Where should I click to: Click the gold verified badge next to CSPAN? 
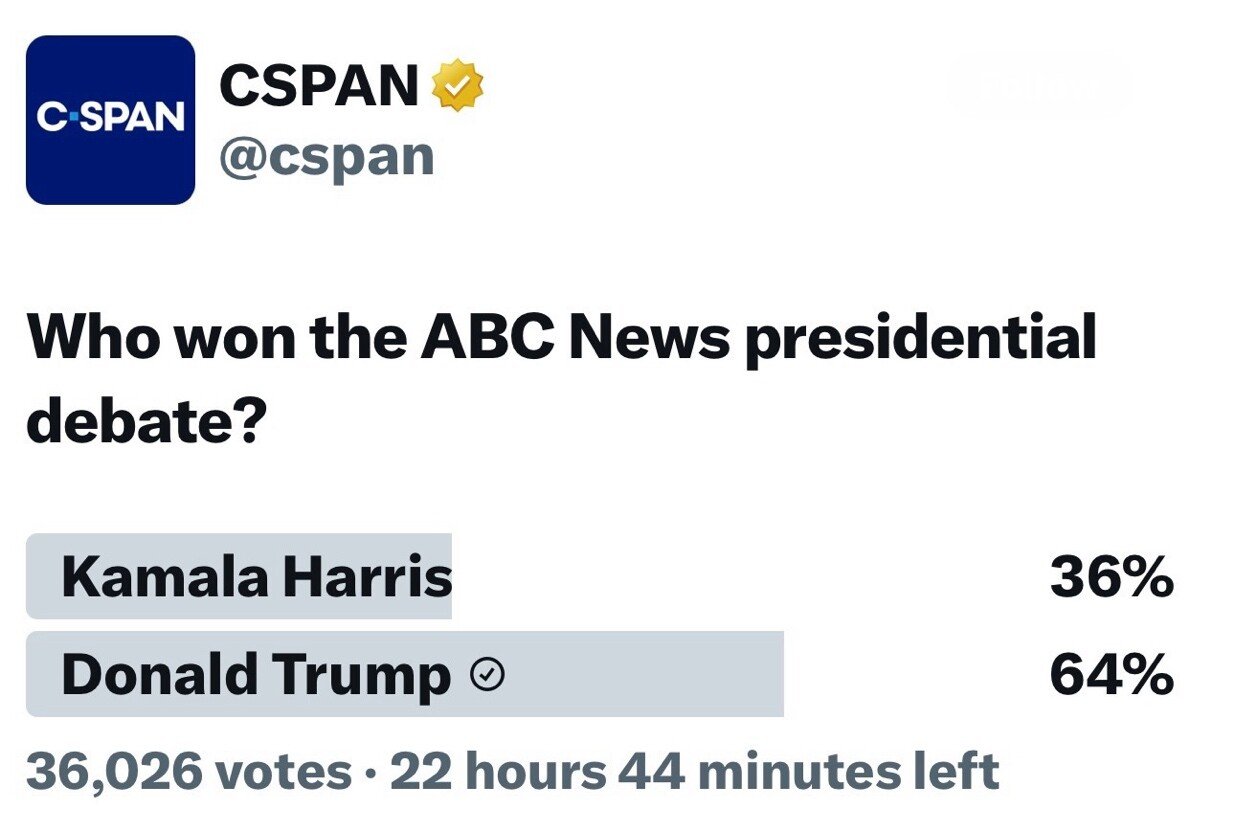[457, 86]
